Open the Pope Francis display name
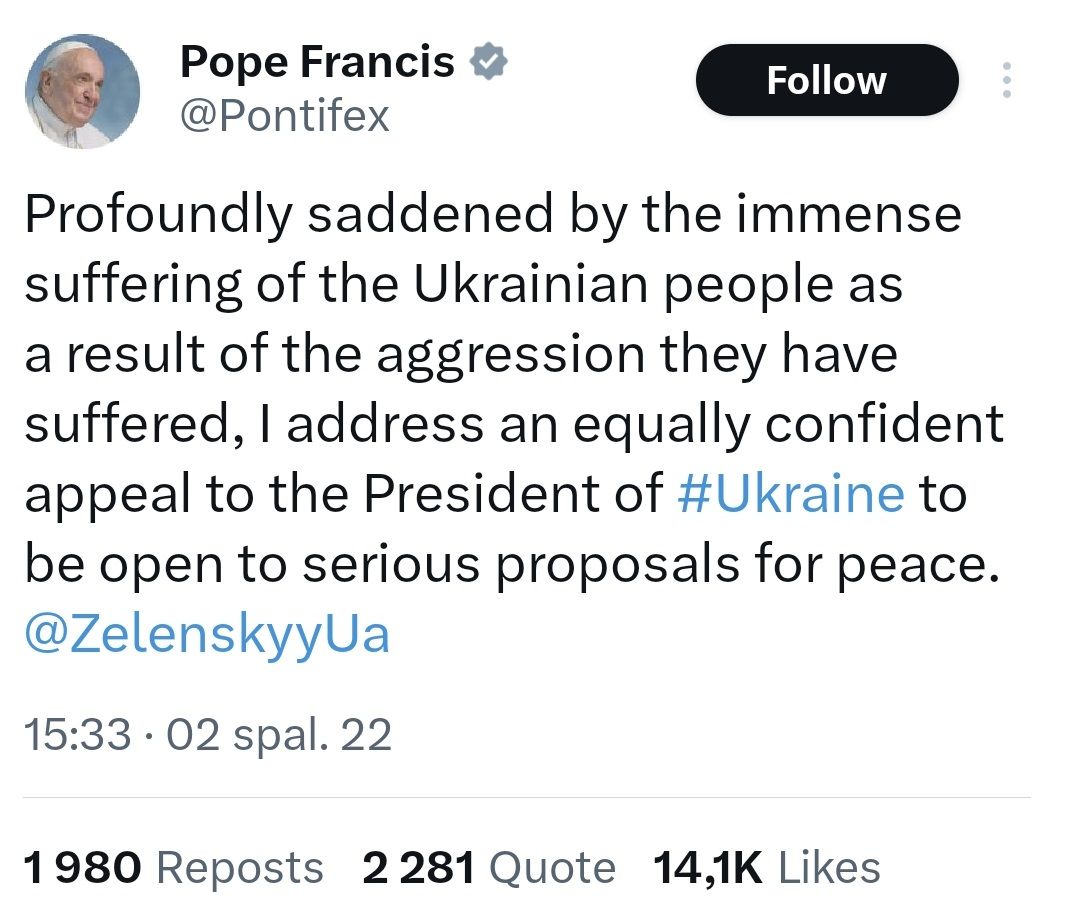 click(317, 64)
